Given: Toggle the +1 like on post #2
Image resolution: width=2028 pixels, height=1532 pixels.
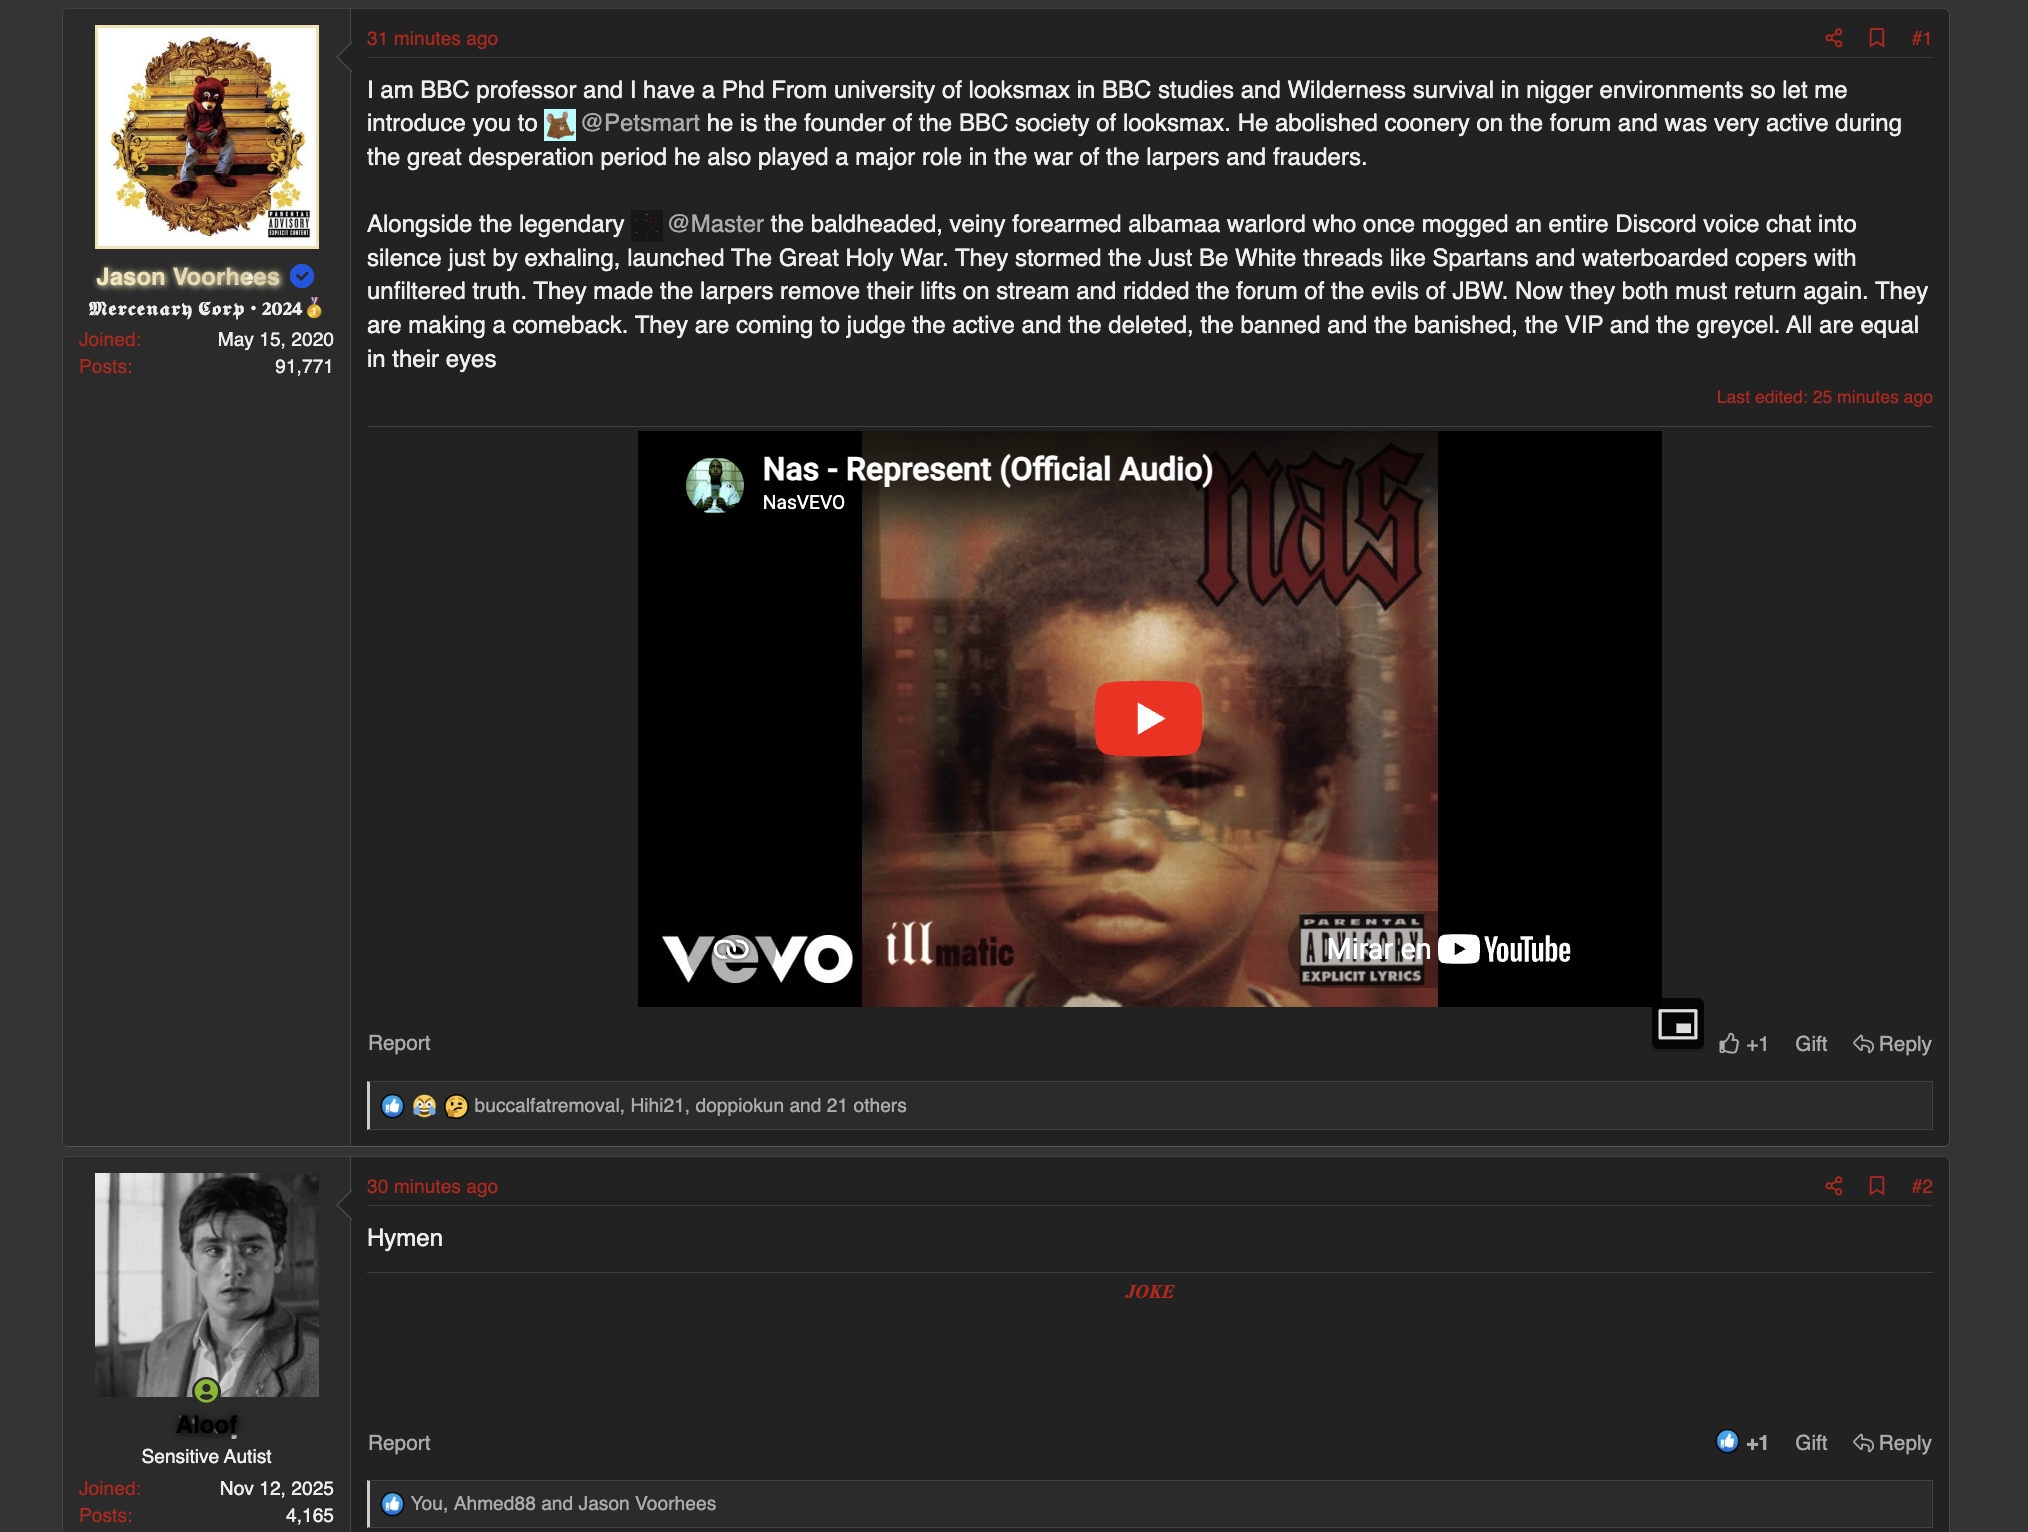Looking at the screenshot, I should (x=1742, y=1443).
